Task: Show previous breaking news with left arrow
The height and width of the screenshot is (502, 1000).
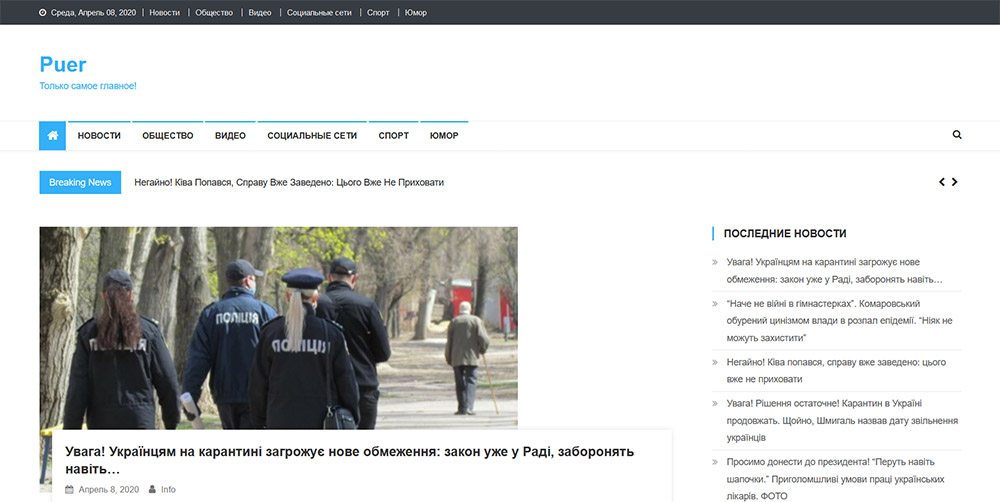Action: (x=941, y=182)
